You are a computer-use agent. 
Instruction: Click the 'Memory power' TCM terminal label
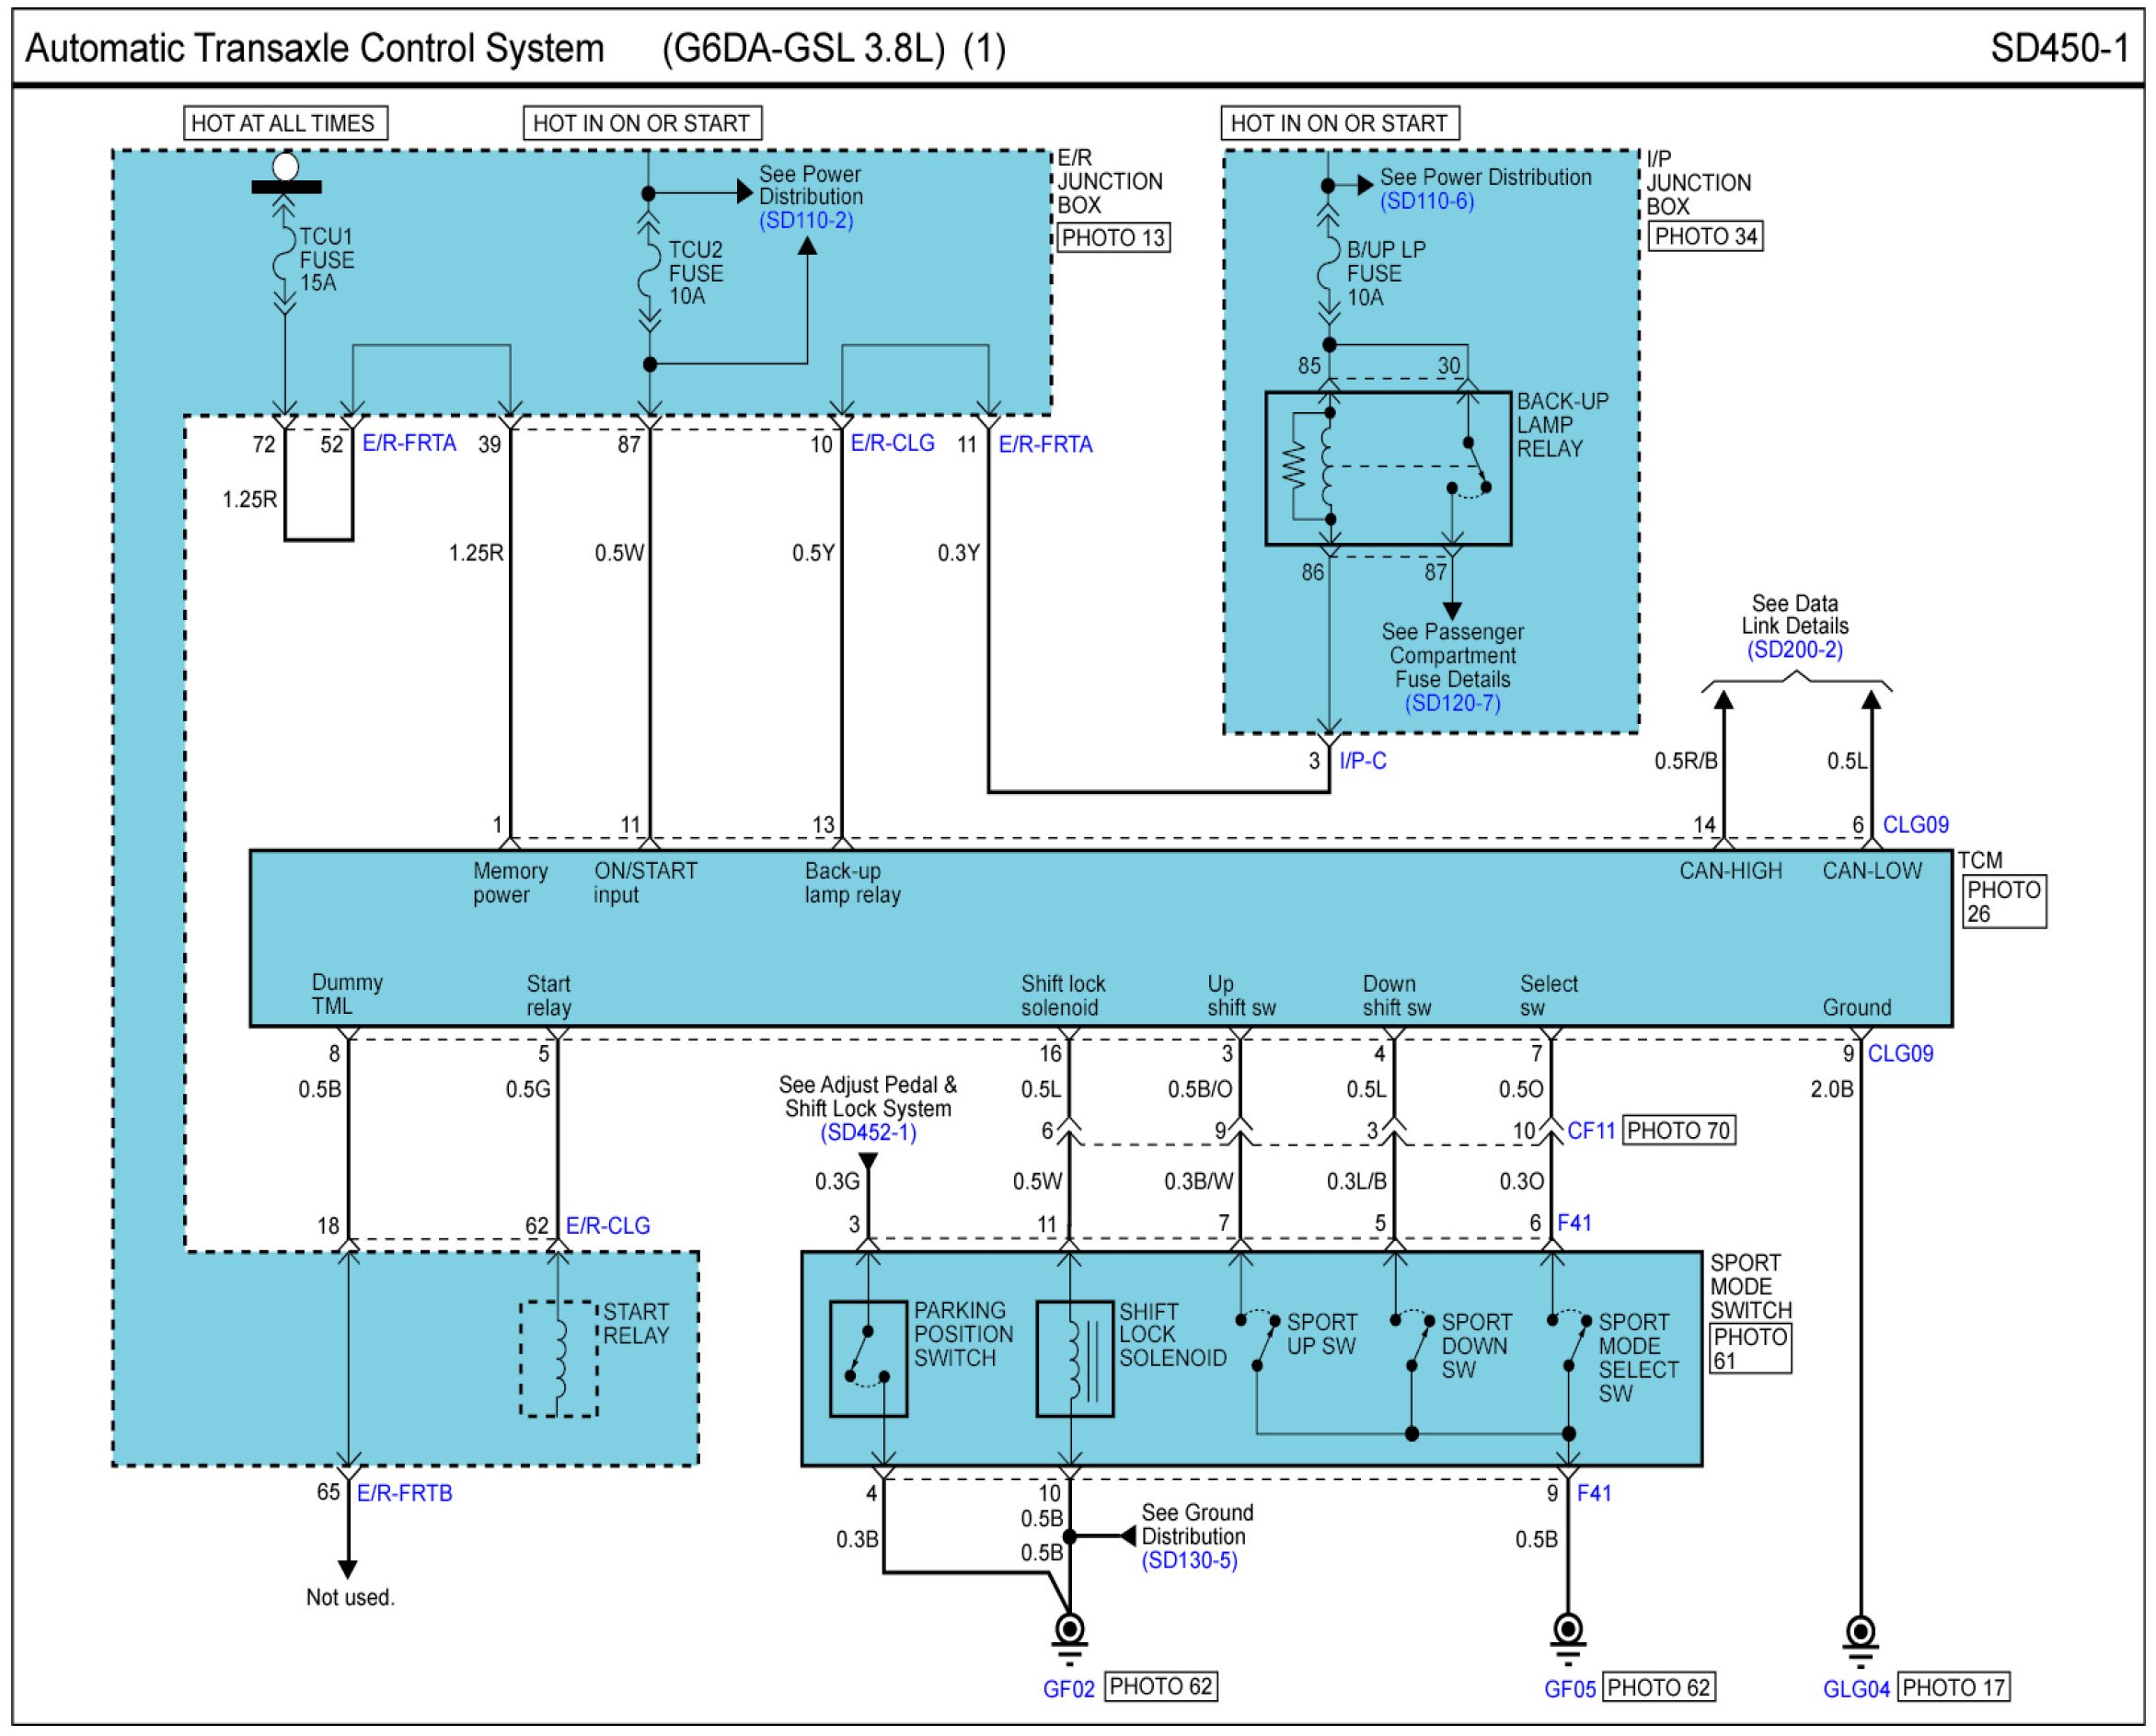pos(510,883)
